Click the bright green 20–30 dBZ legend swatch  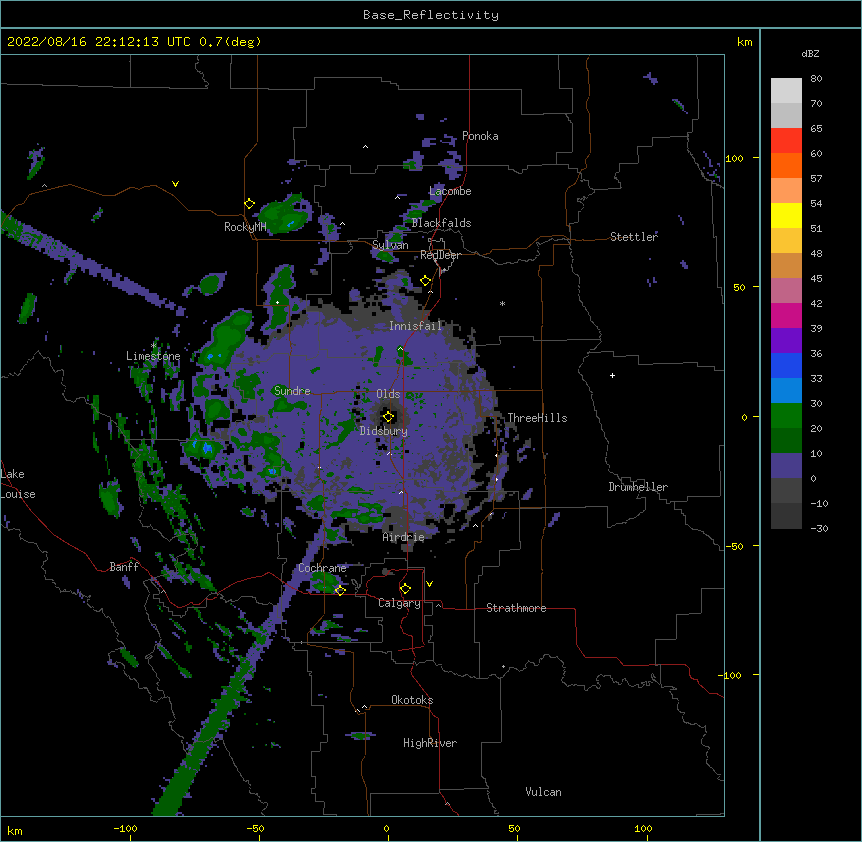point(786,416)
